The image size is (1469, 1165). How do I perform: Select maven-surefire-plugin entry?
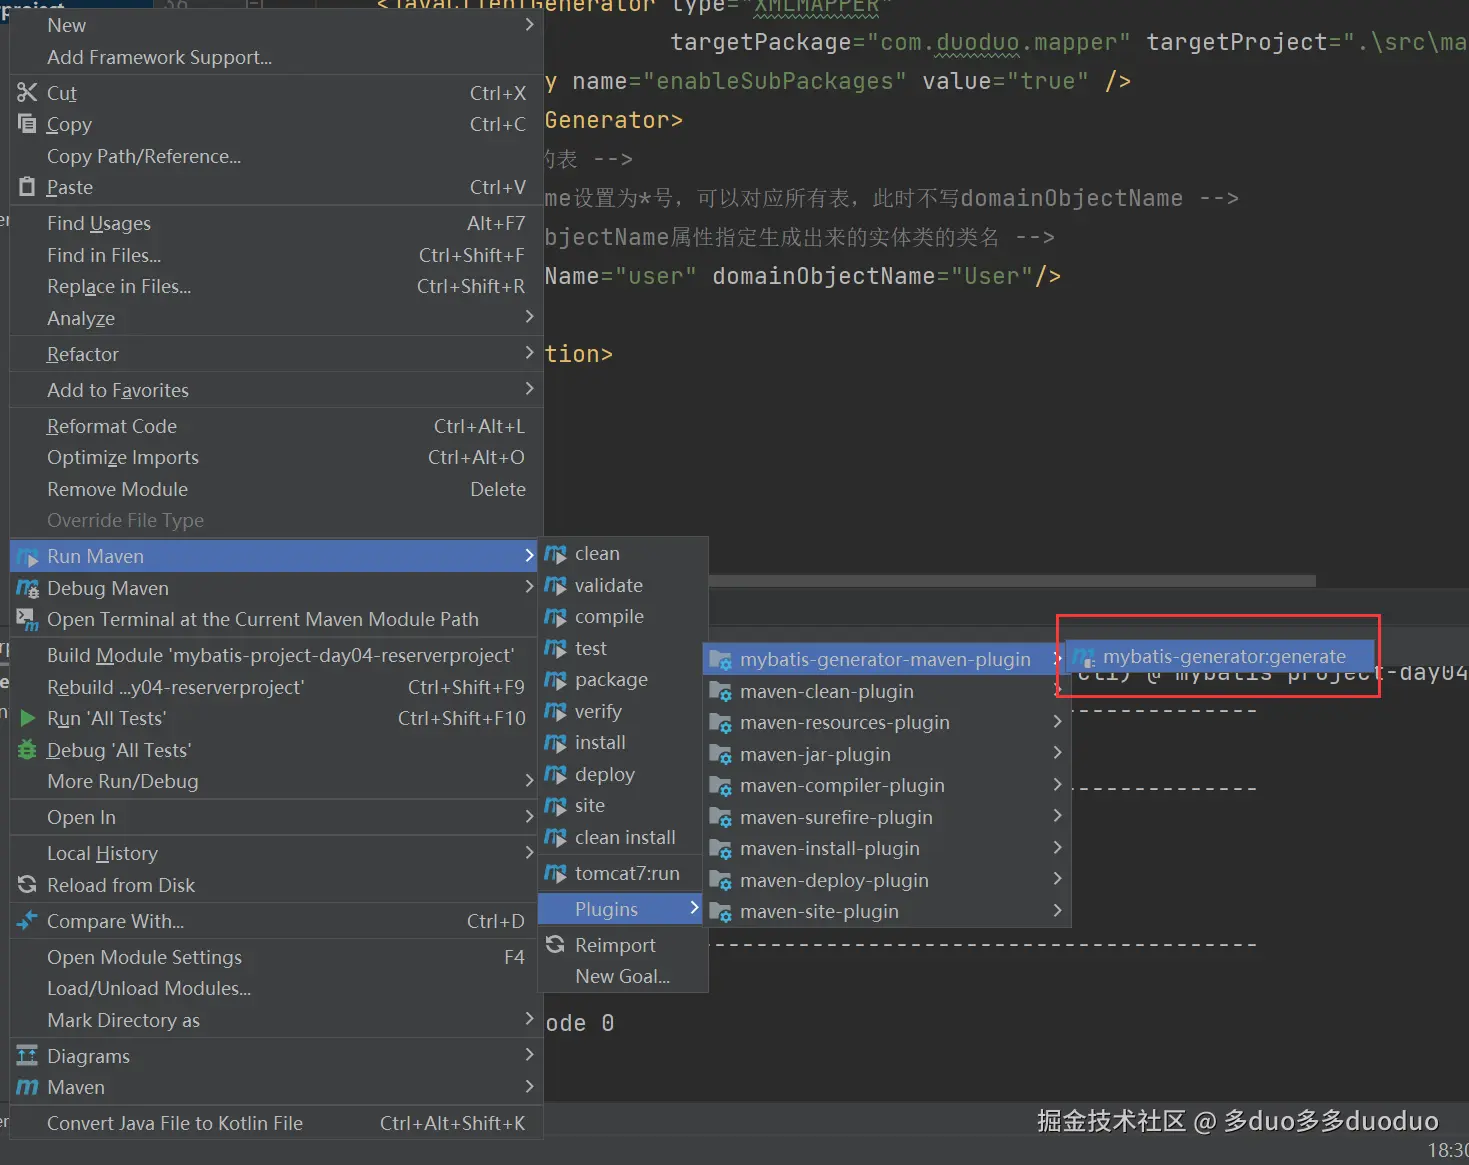click(x=887, y=817)
